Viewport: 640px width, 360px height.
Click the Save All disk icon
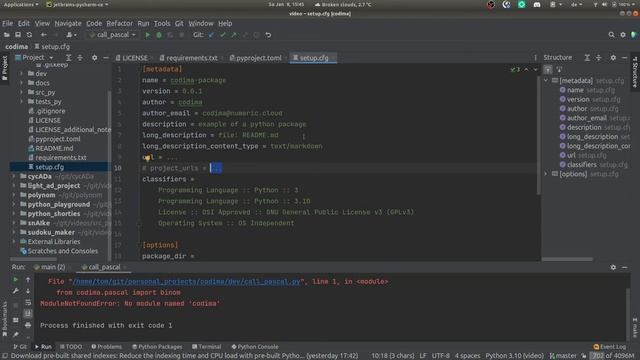tap(18, 35)
